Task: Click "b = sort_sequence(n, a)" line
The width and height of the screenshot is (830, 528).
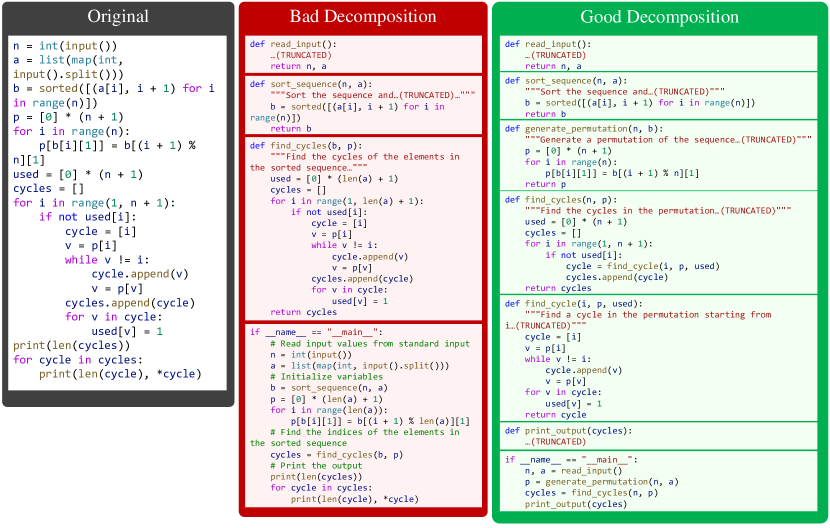Action: (329, 388)
